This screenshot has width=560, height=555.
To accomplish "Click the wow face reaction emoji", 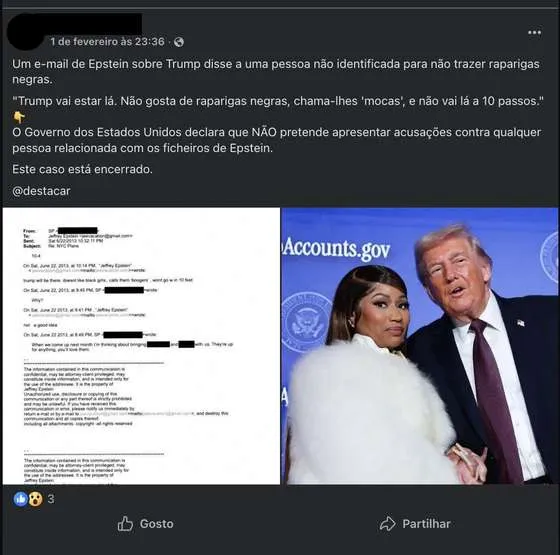I will click(x=35, y=499).
